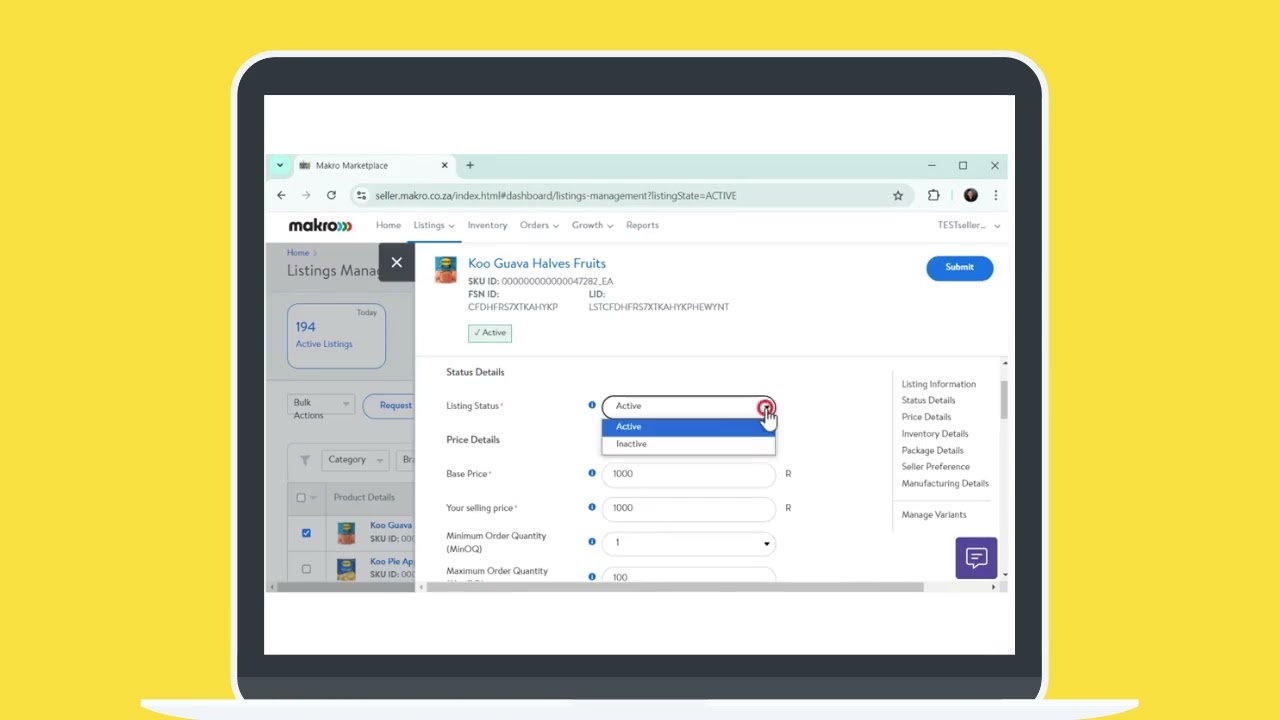Screen dimensions: 1280x720
Task: Click the makro logo
Action: [320, 226]
